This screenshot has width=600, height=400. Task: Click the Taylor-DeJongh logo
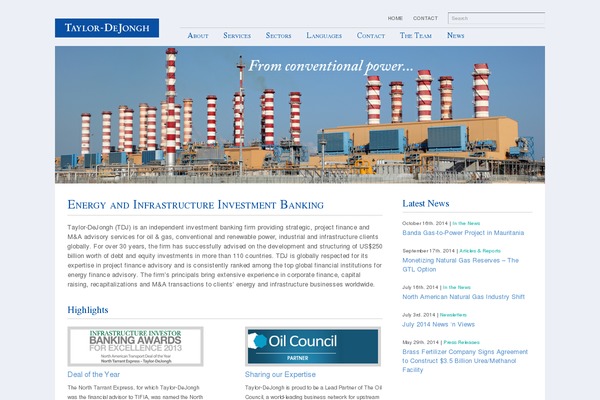(107, 28)
